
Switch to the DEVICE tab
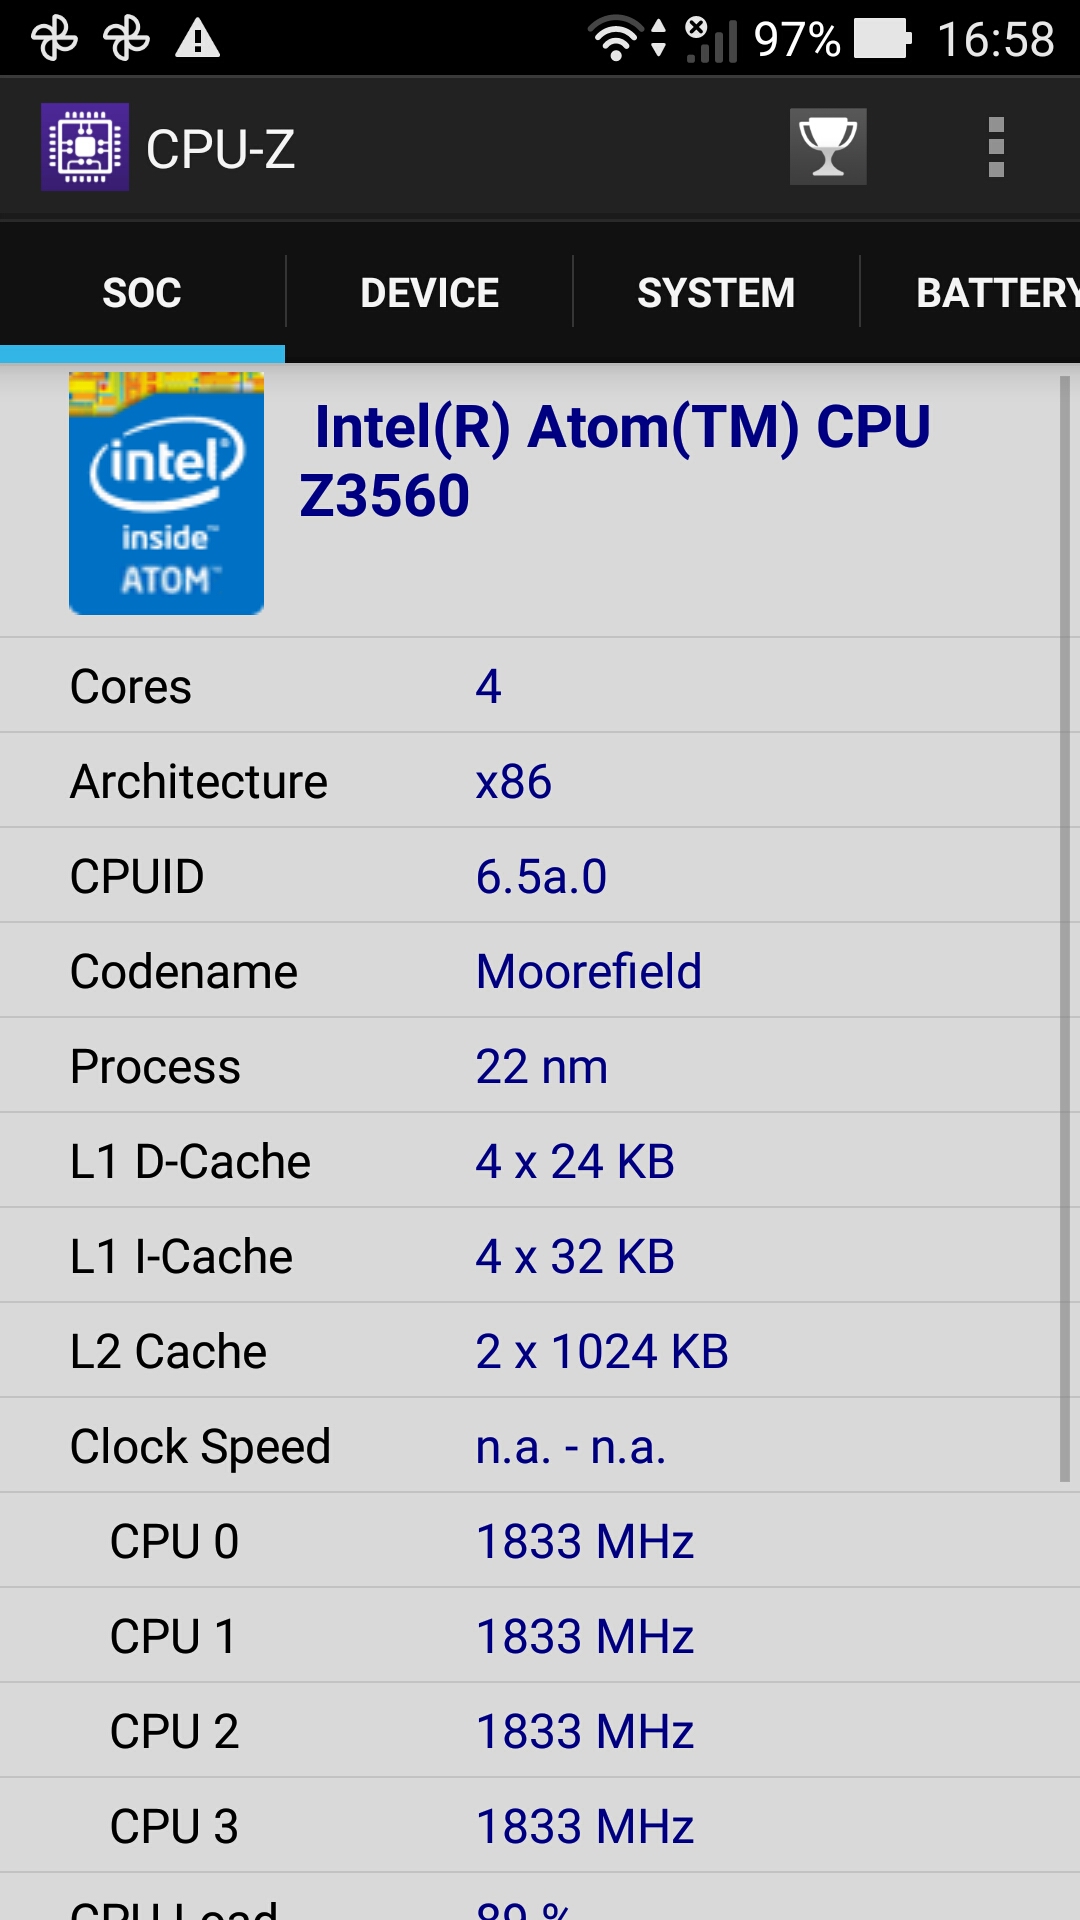coord(429,293)
